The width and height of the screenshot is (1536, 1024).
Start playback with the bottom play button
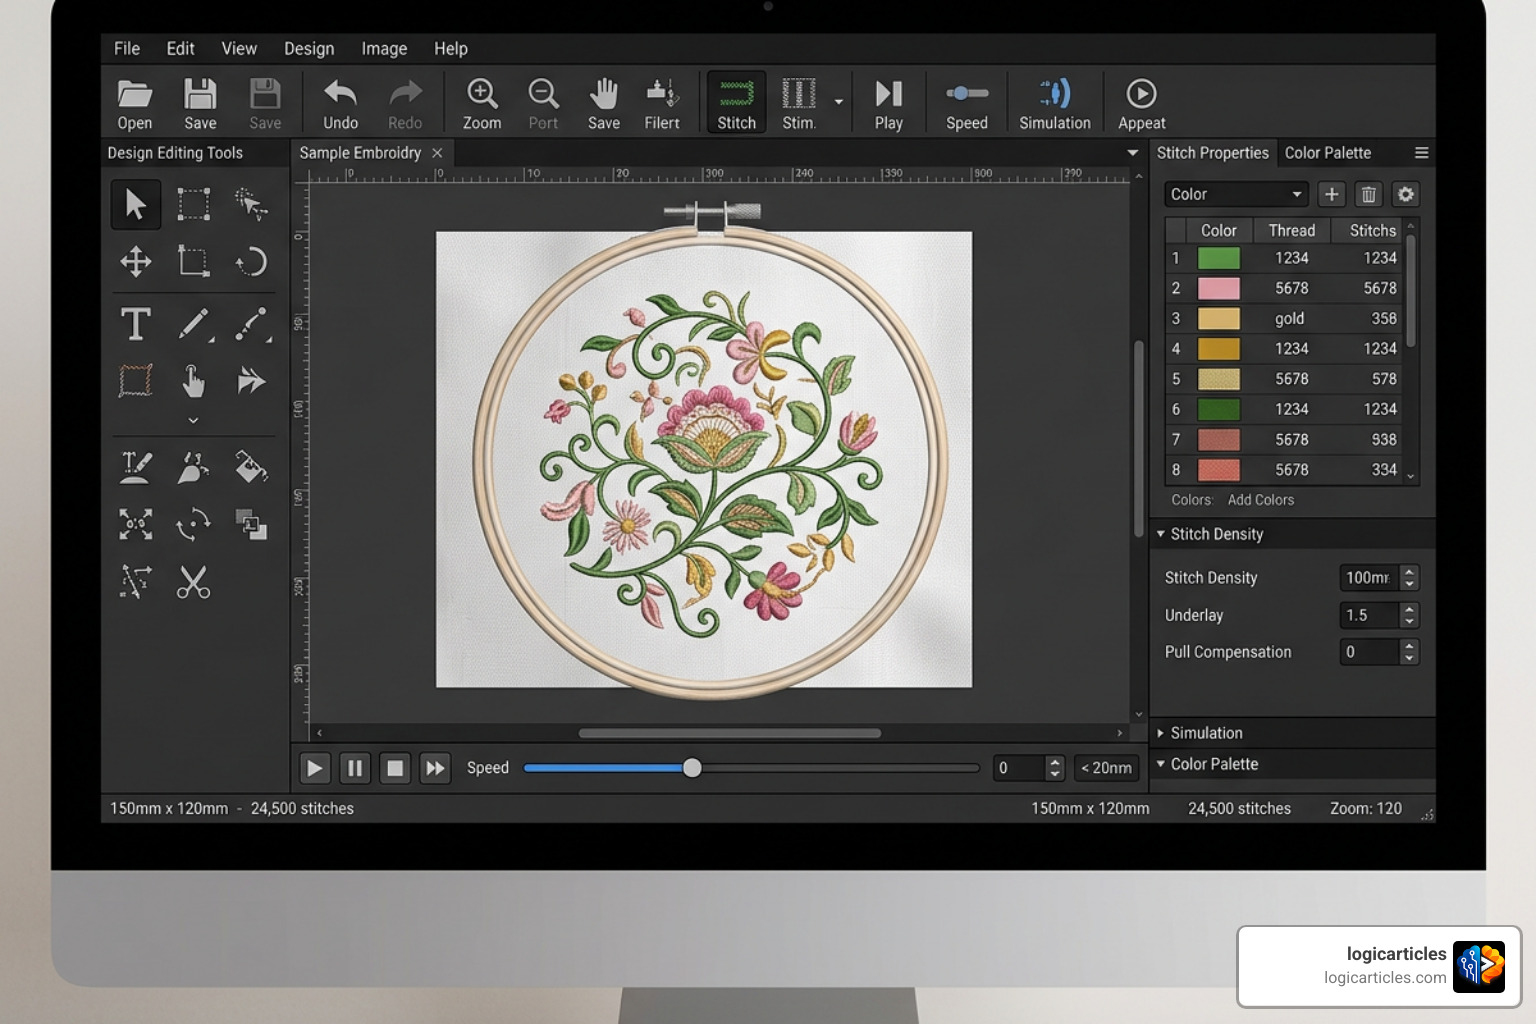(314, 768)
